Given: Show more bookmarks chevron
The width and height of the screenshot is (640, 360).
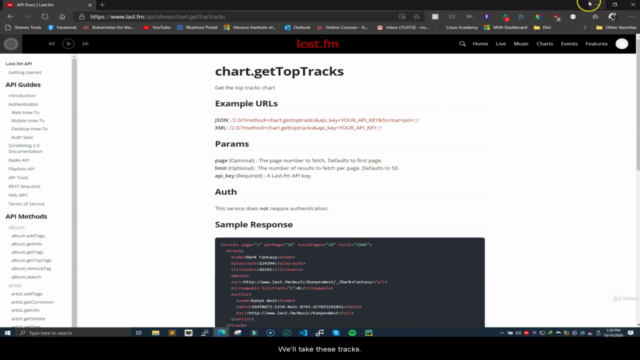Looking at the screenshot, I should click(585, 27).
